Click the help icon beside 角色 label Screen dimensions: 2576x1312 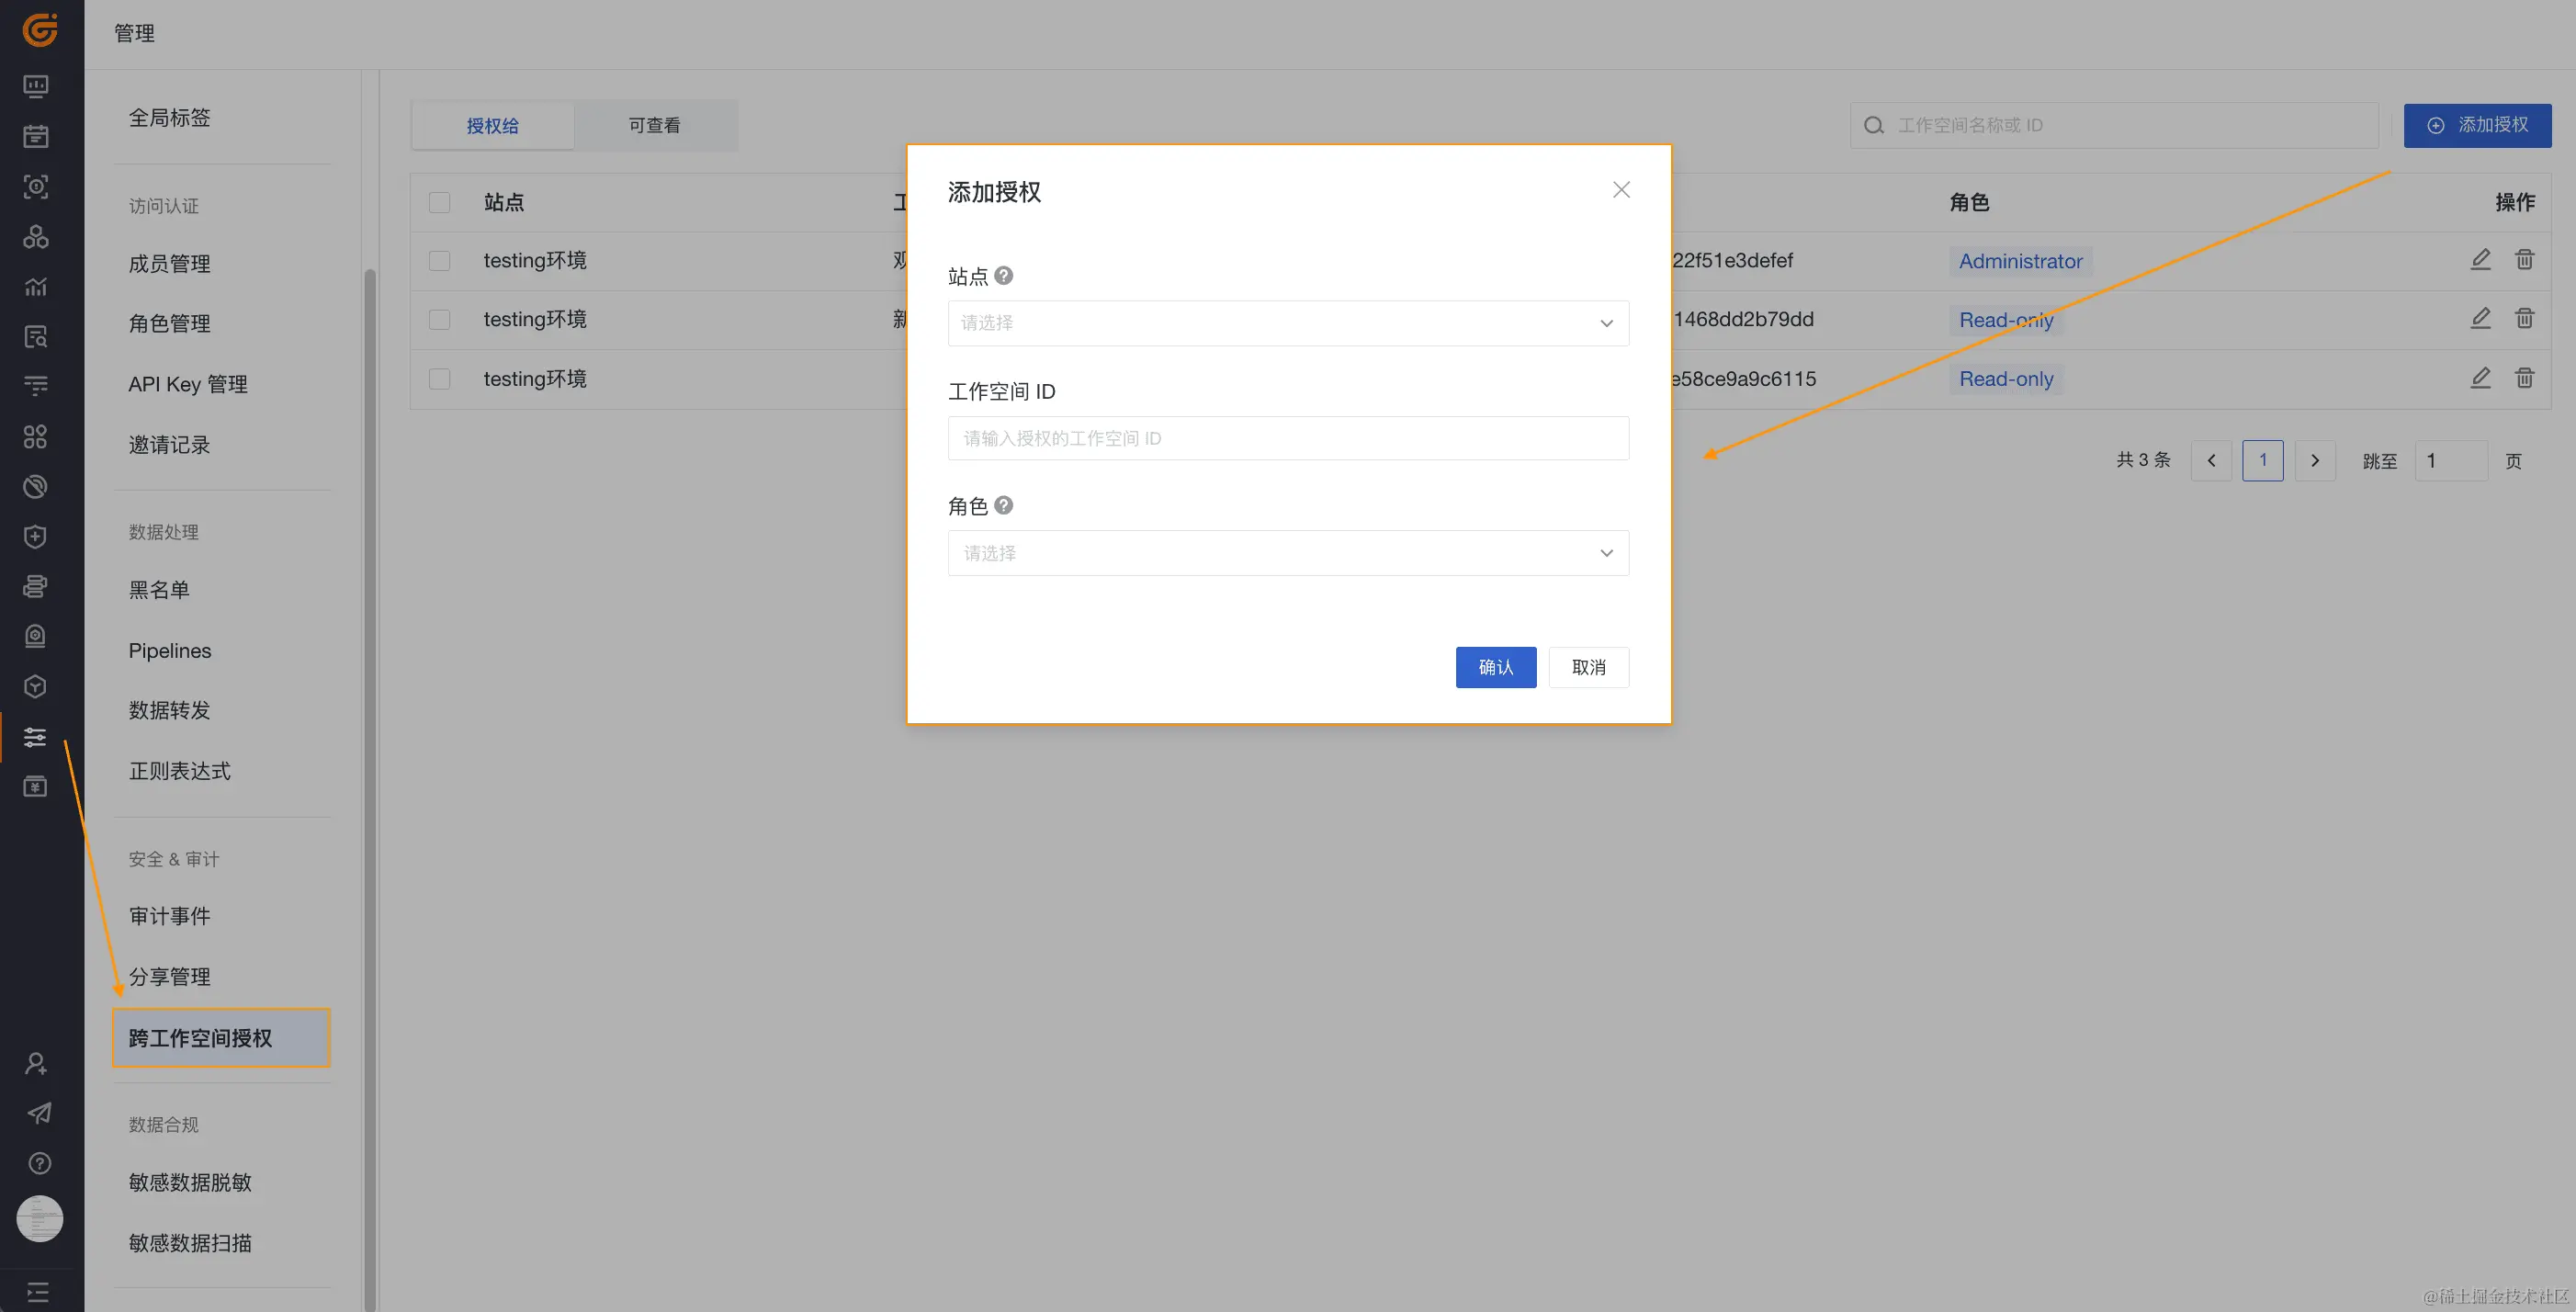[1003, 506]
